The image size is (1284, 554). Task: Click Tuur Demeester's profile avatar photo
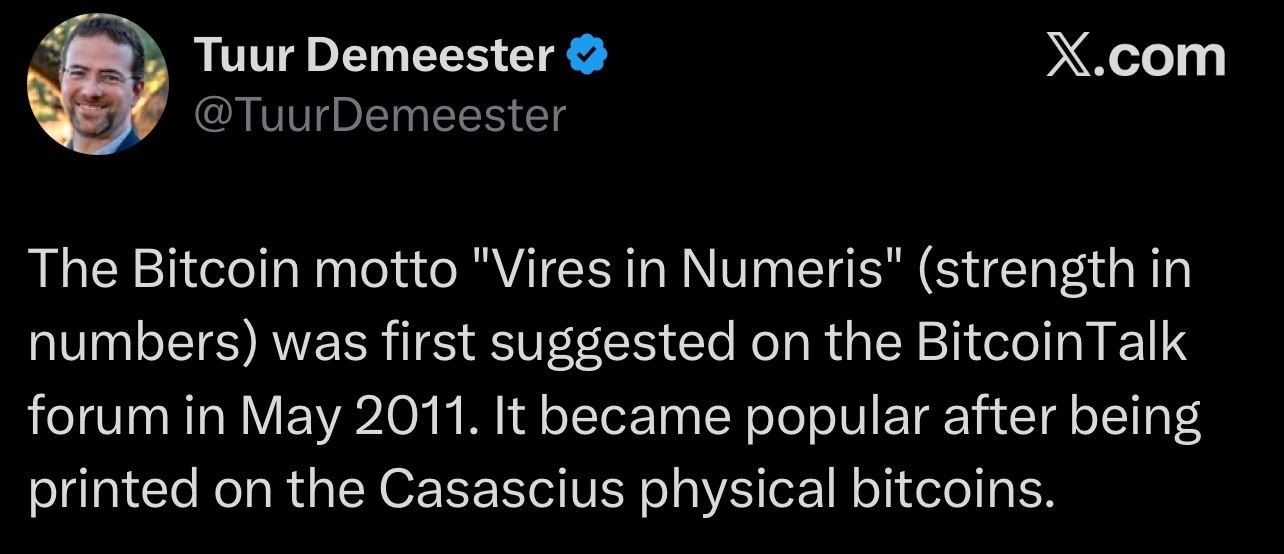pyautogui.click(x=98, y=84)
